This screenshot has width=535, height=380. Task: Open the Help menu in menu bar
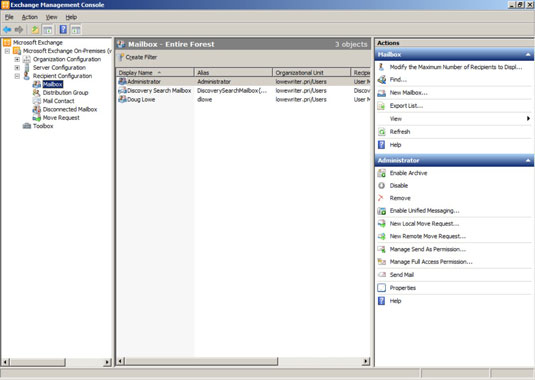71,17
